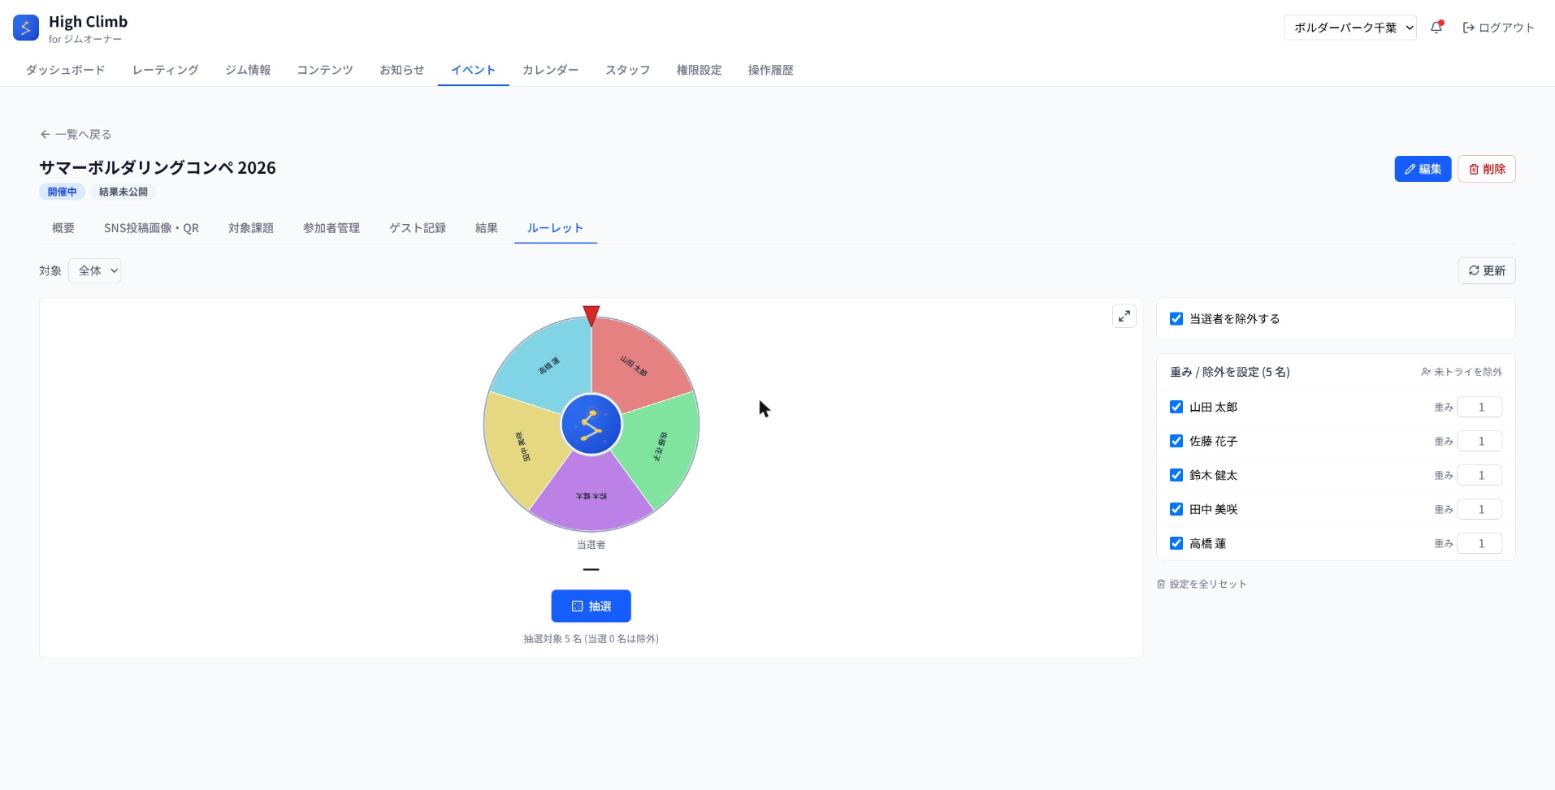Click weight field for 山田 太郎

pos(1479,407)
